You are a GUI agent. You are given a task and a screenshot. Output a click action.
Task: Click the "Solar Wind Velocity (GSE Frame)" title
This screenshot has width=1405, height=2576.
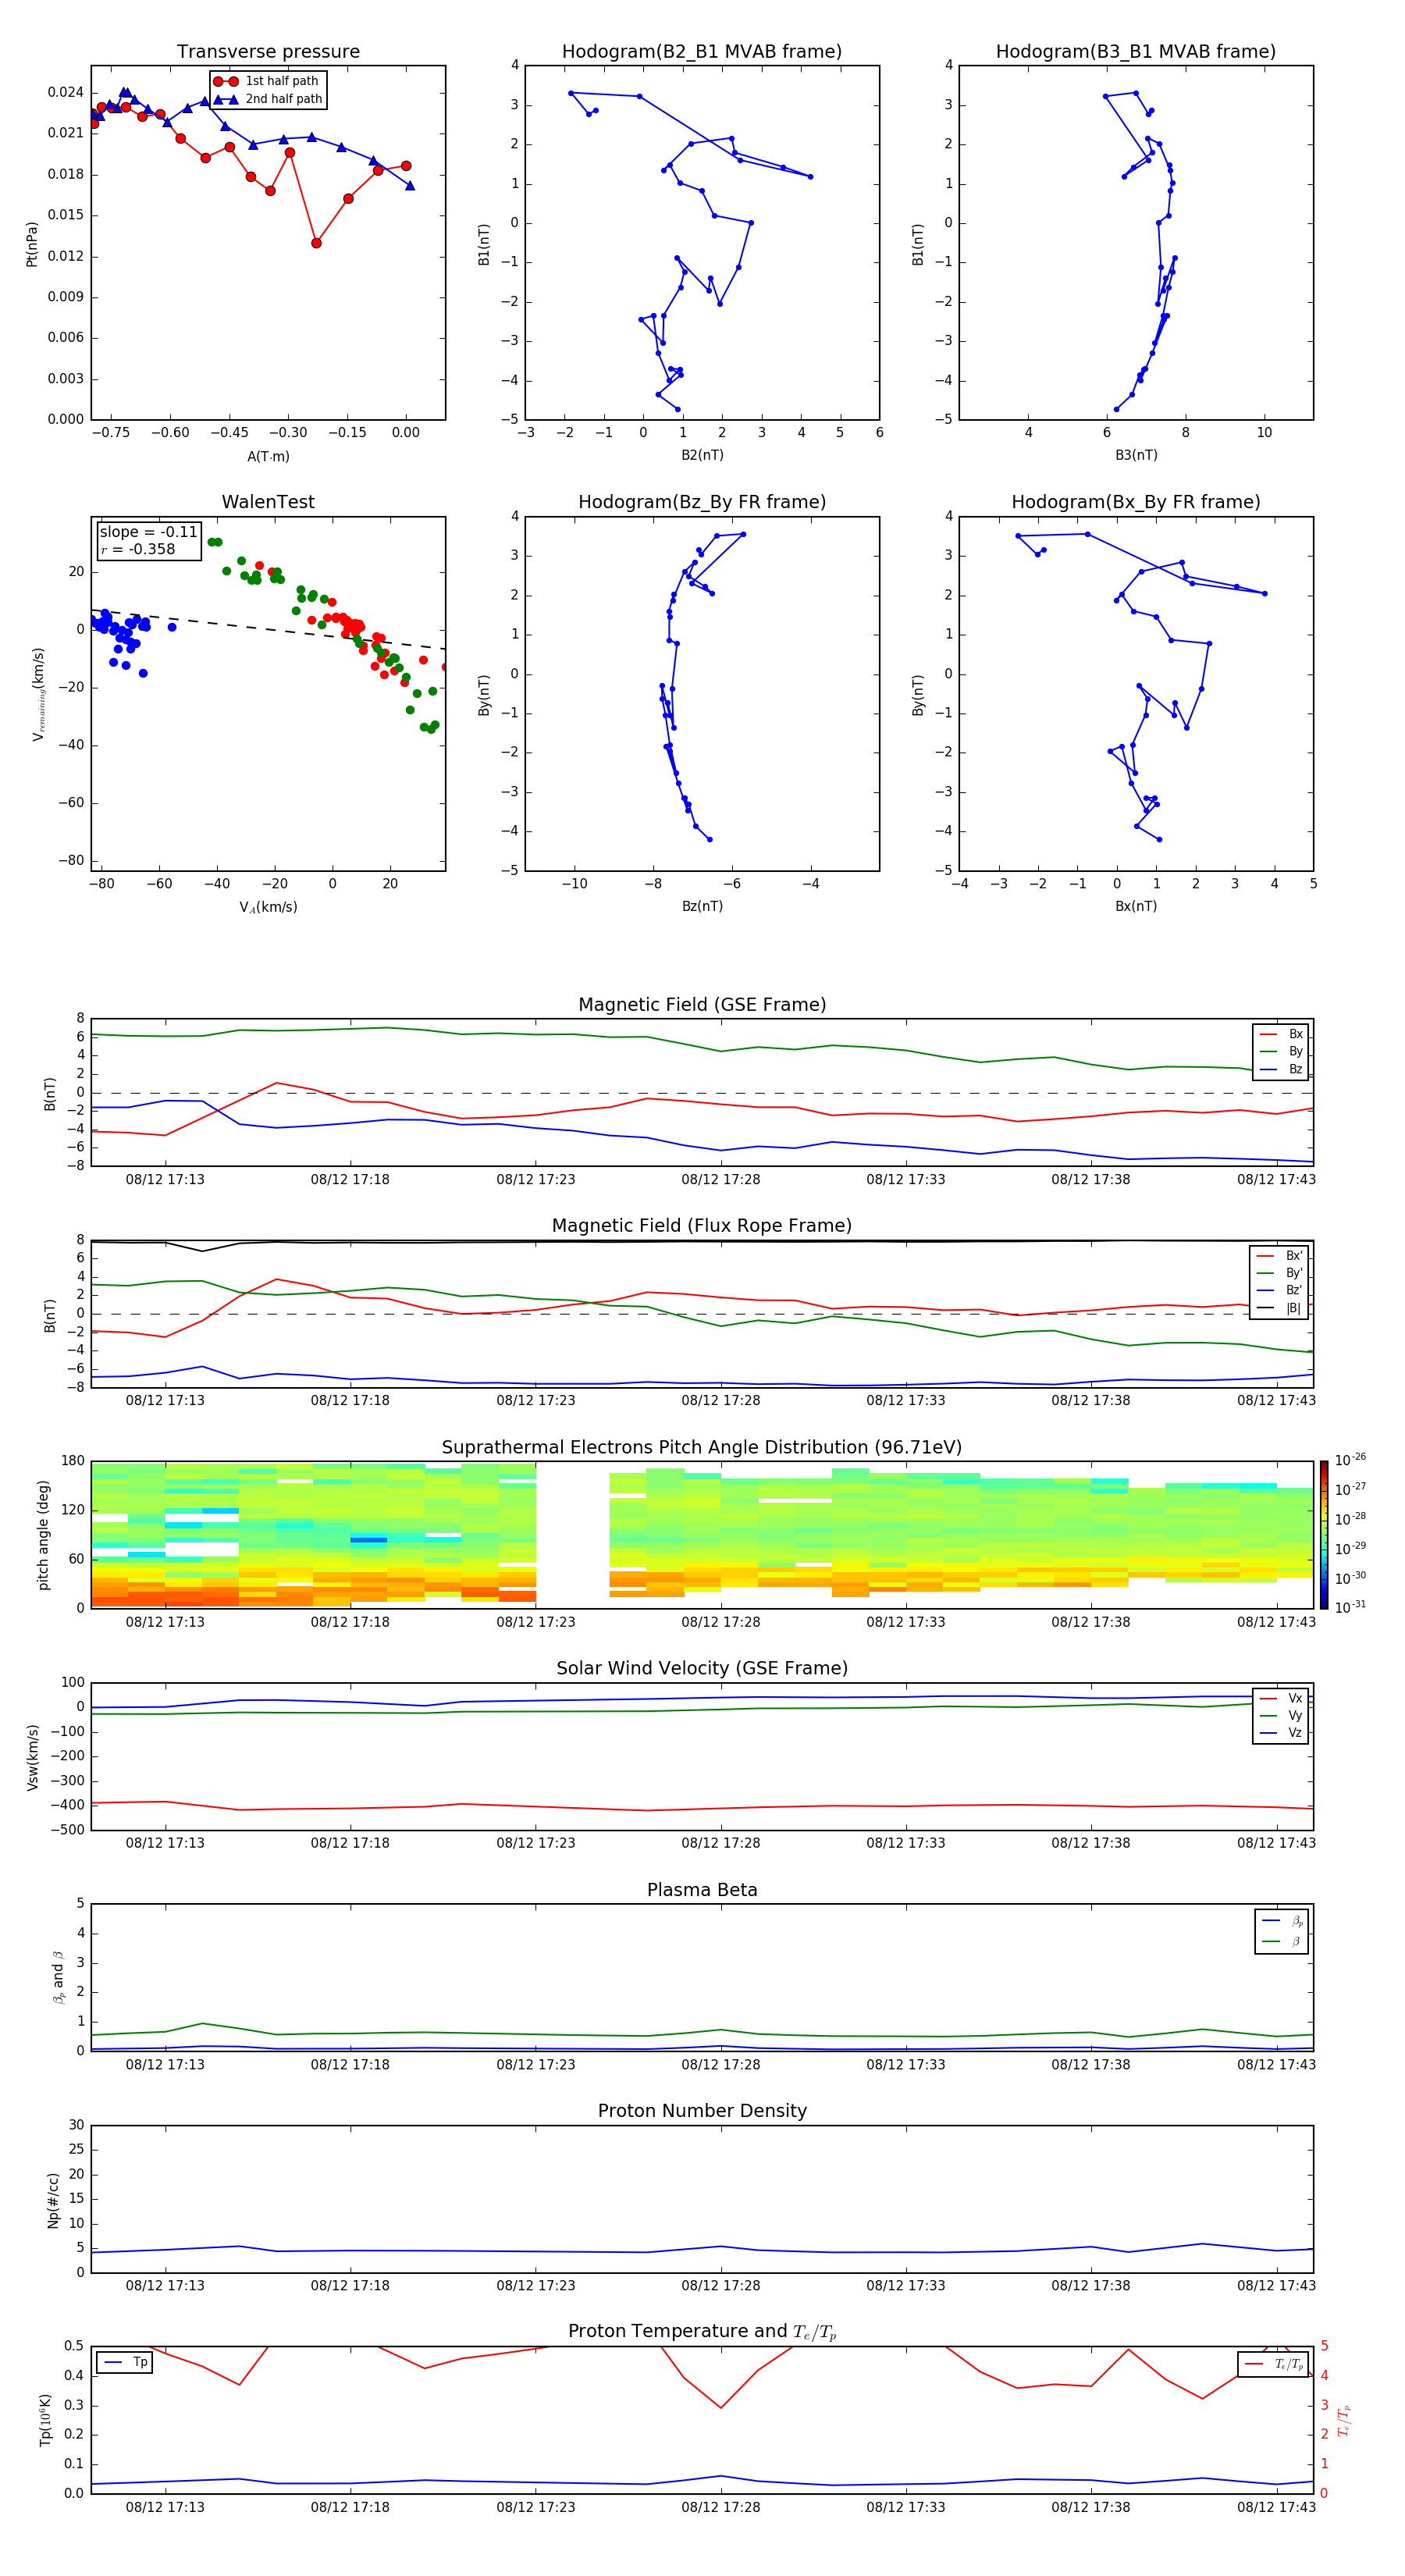[702, 1668]
